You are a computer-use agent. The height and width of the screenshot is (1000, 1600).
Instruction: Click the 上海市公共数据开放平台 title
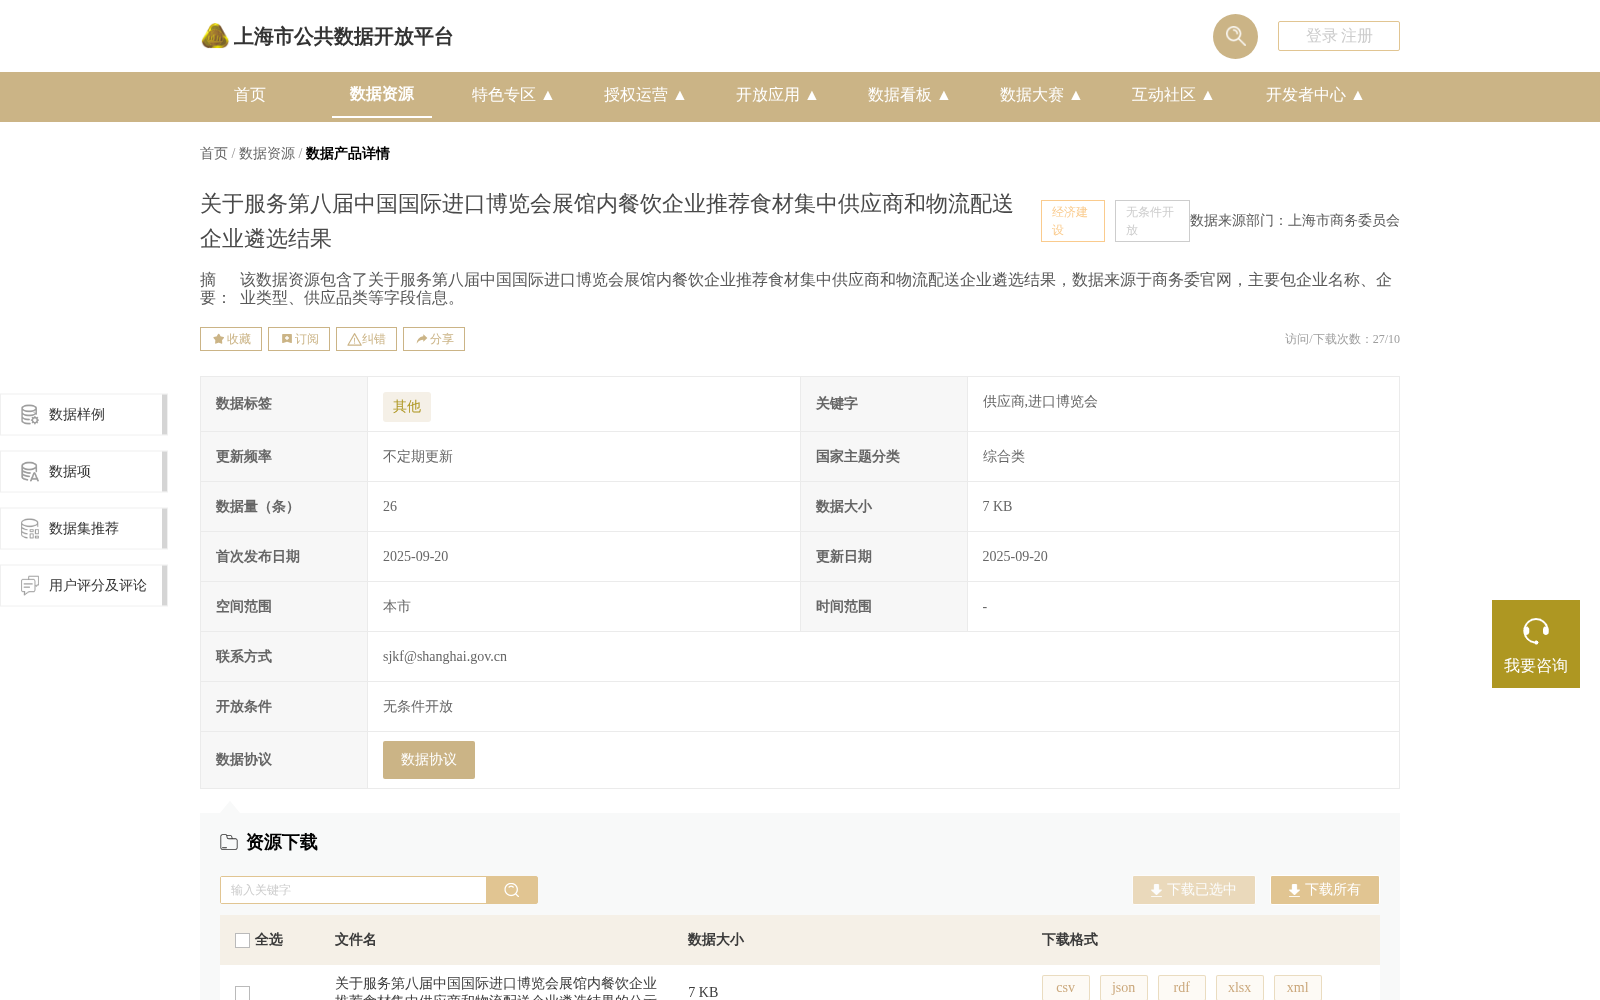point(343,37)
